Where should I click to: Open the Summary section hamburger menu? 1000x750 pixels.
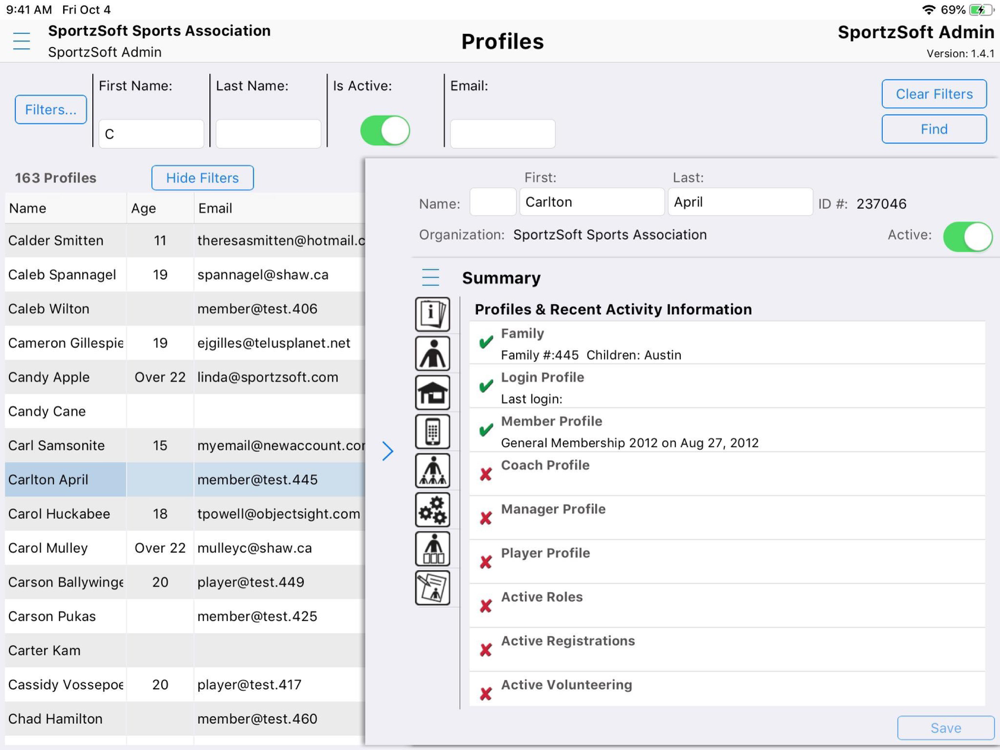(x=430, y=277)
